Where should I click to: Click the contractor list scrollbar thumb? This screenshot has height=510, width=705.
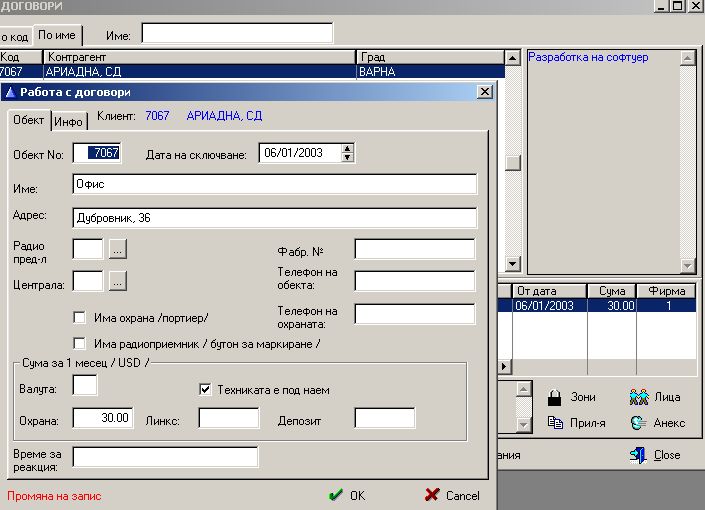[x=513, y=162]
